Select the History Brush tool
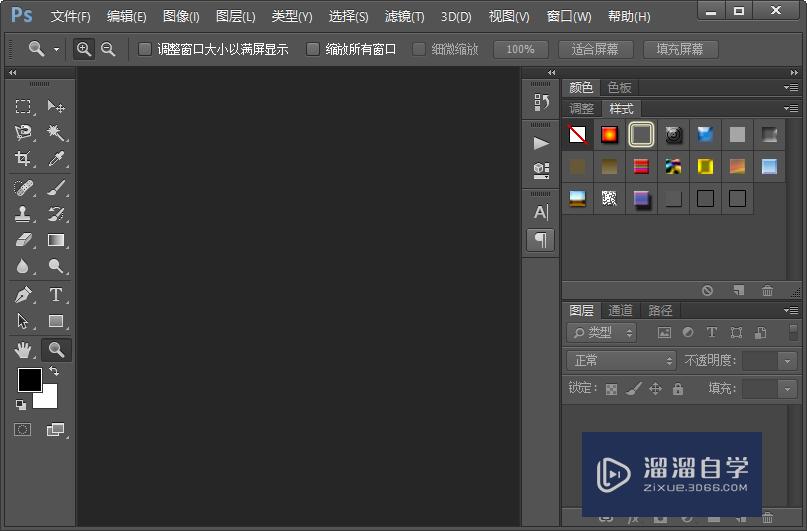 click(x=56, y=214)
